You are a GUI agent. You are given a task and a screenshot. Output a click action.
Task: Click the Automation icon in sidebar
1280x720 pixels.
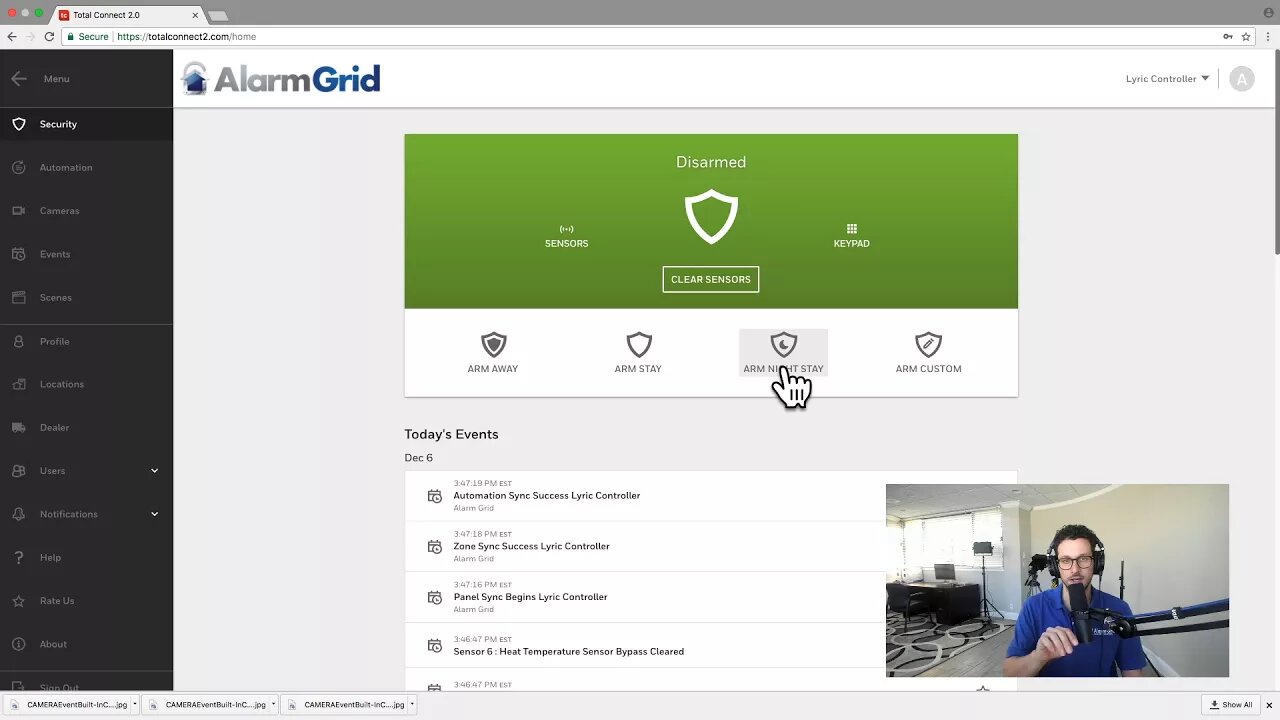pos(19,168)
